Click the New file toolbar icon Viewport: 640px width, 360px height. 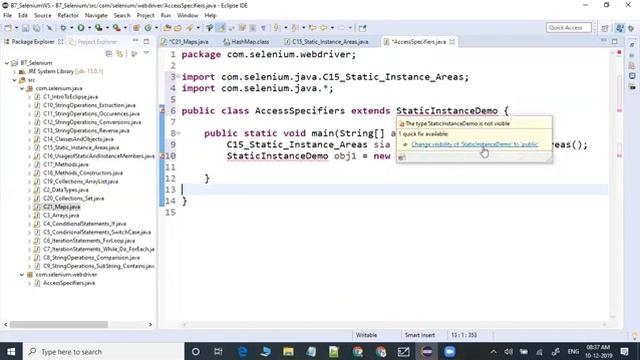tap(8, 28)
